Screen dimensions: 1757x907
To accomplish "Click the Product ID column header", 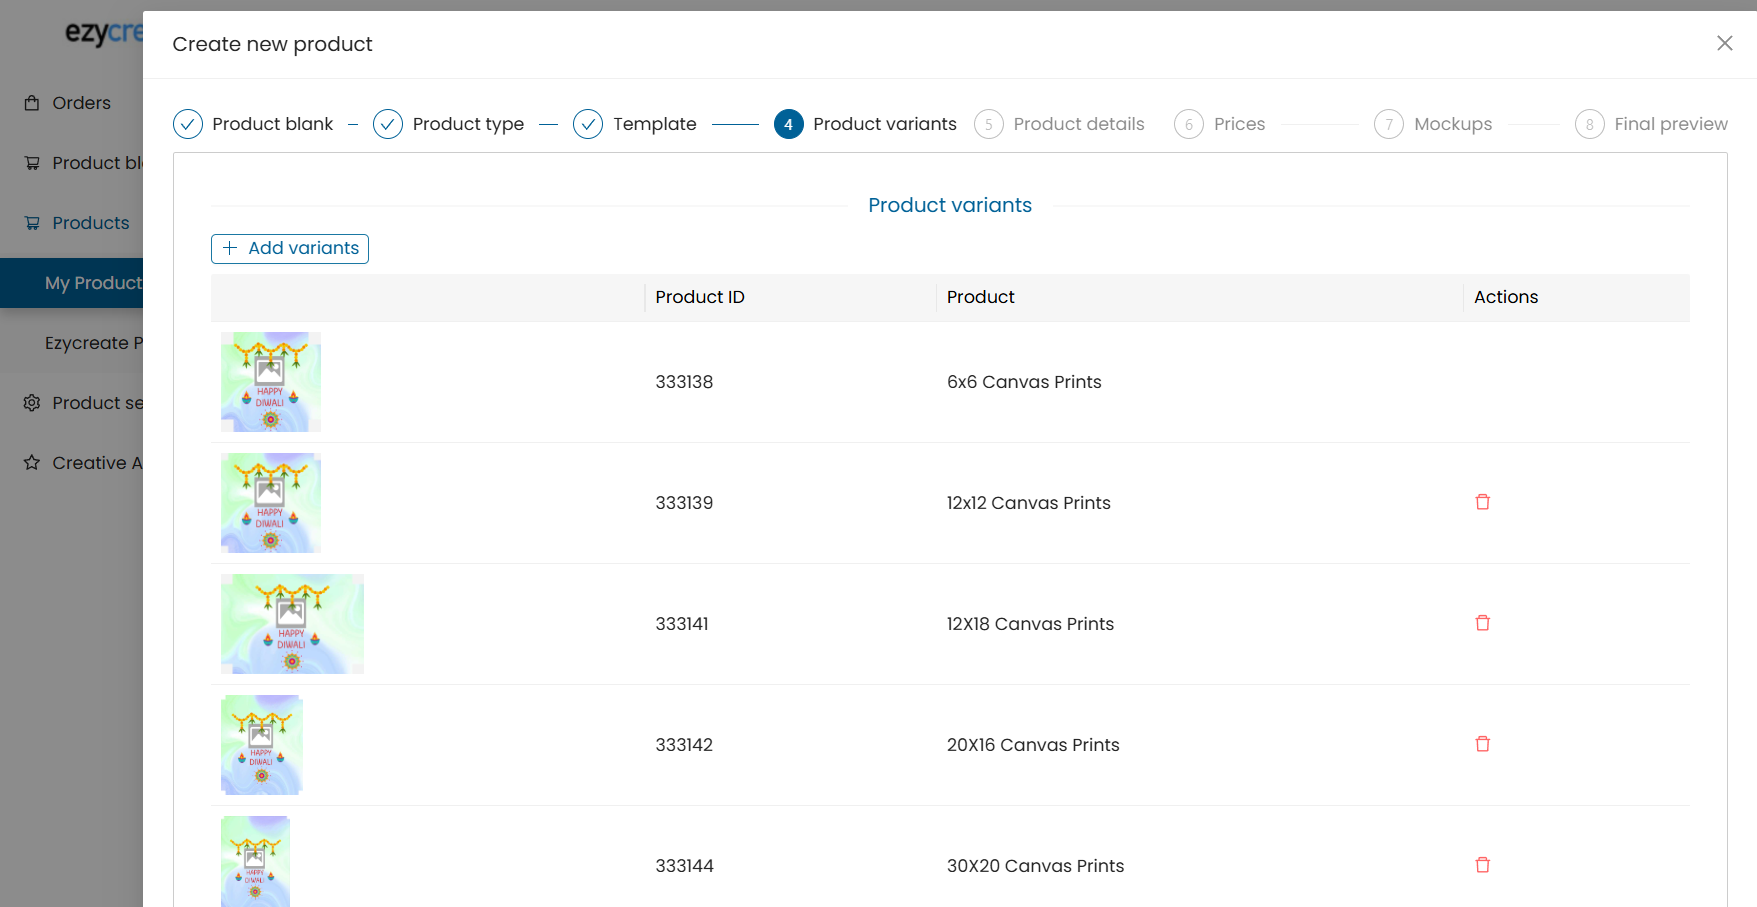I will coord(700,297).
